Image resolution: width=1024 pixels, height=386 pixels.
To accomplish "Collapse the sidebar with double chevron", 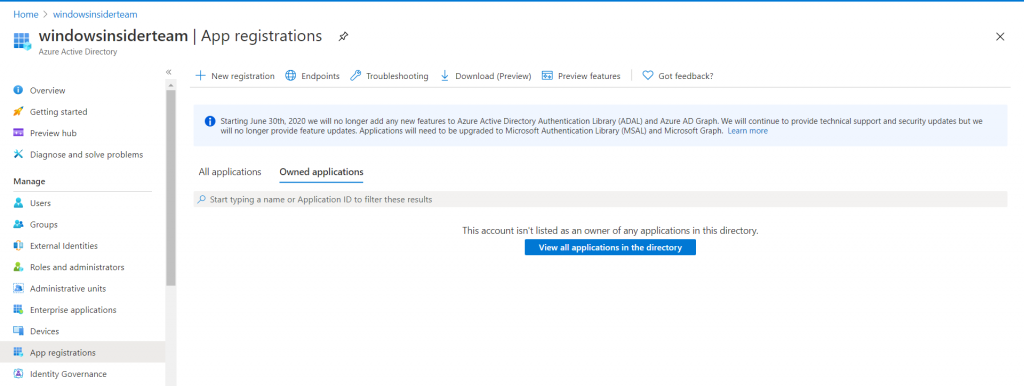I will [x=168, y=72].
